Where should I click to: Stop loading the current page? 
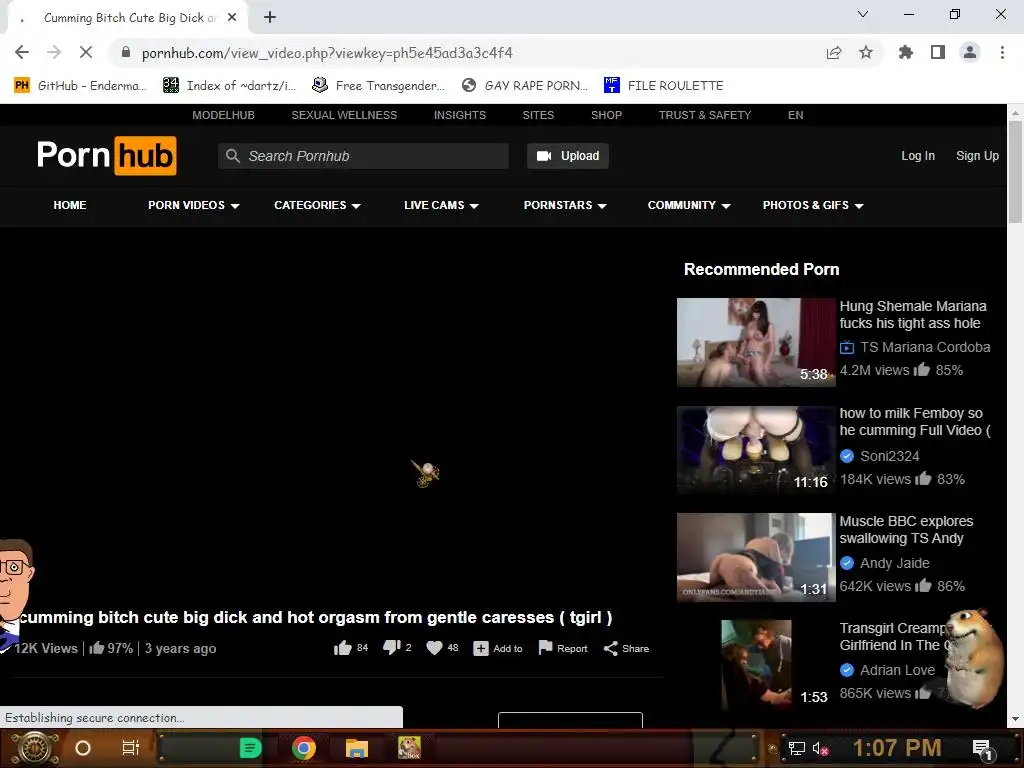click(x=86, y=52)
